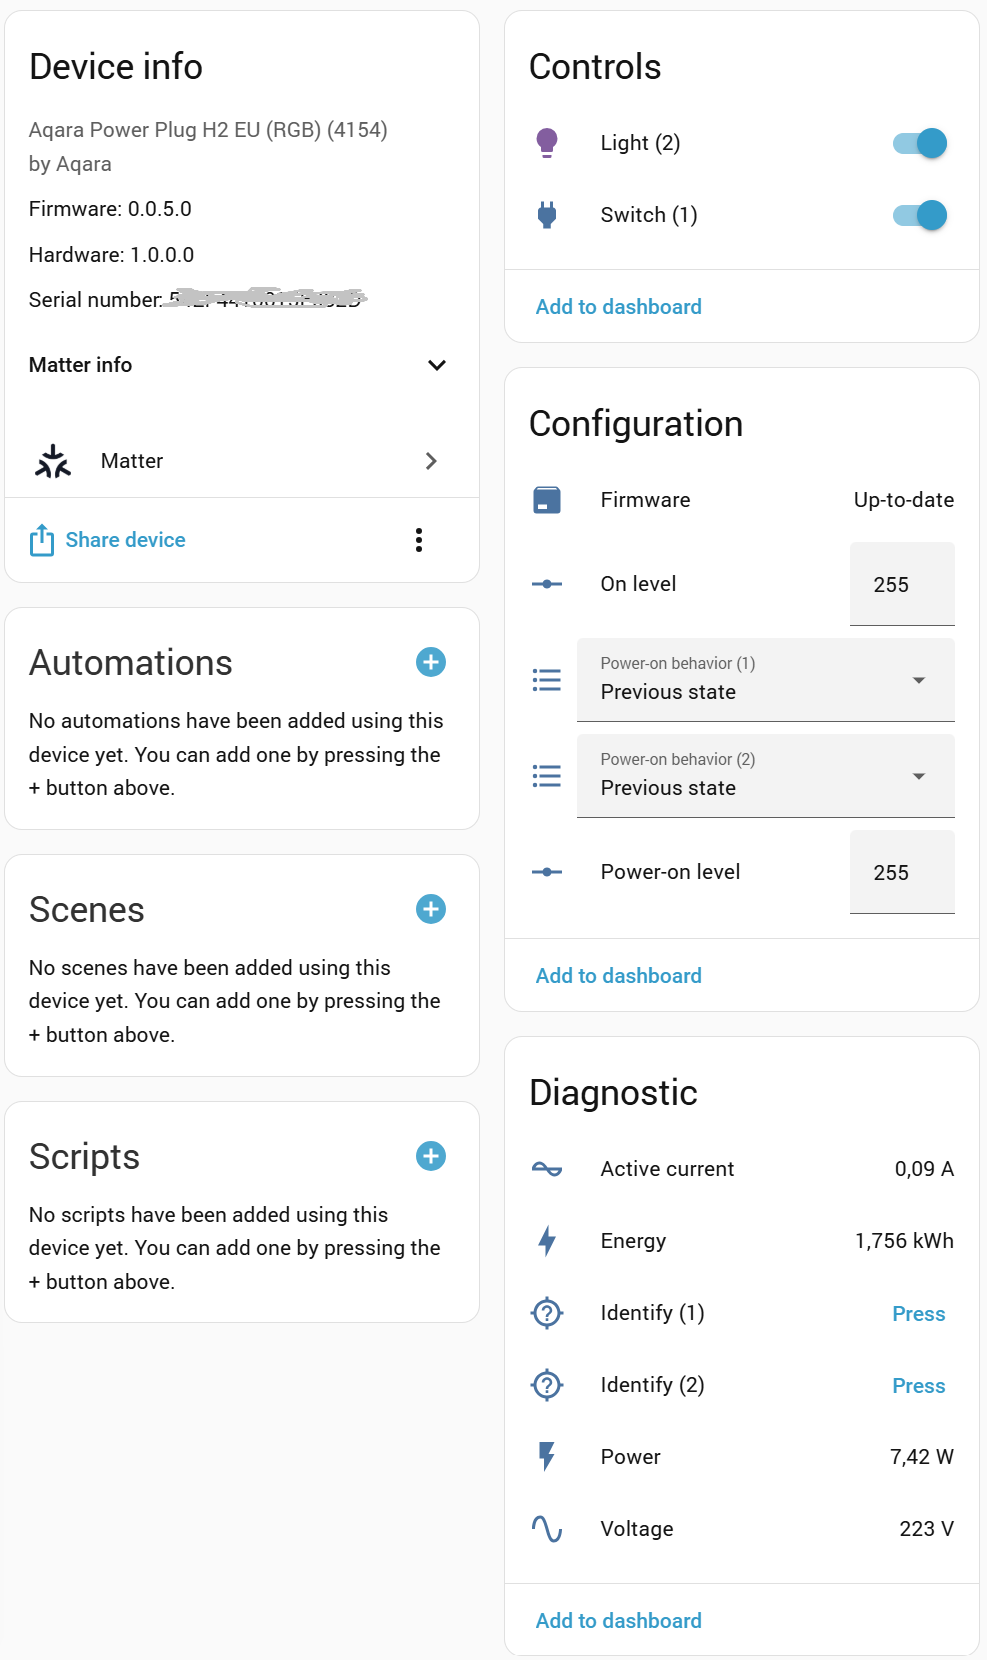Add a new scene with plus icon

coord(431,909)
